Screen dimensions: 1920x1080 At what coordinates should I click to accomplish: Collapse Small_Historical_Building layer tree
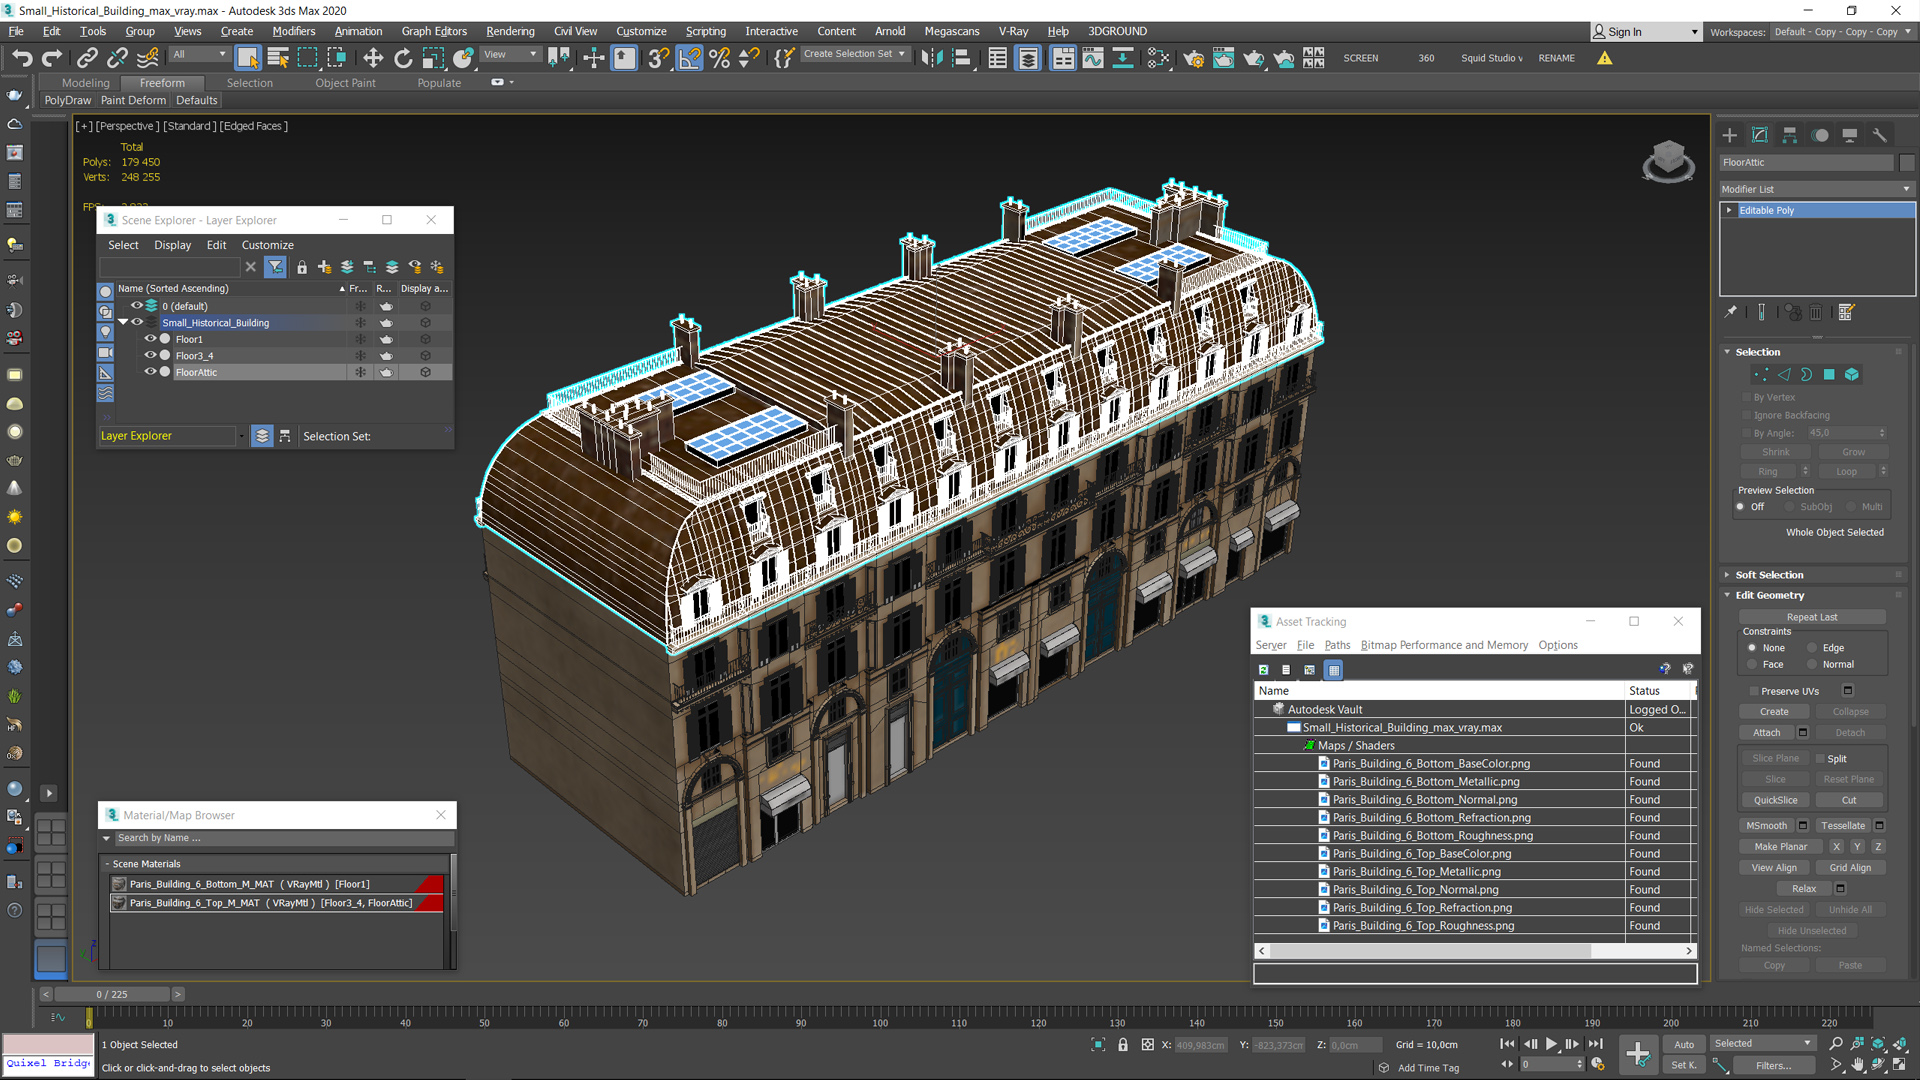(x=123, y=322)
